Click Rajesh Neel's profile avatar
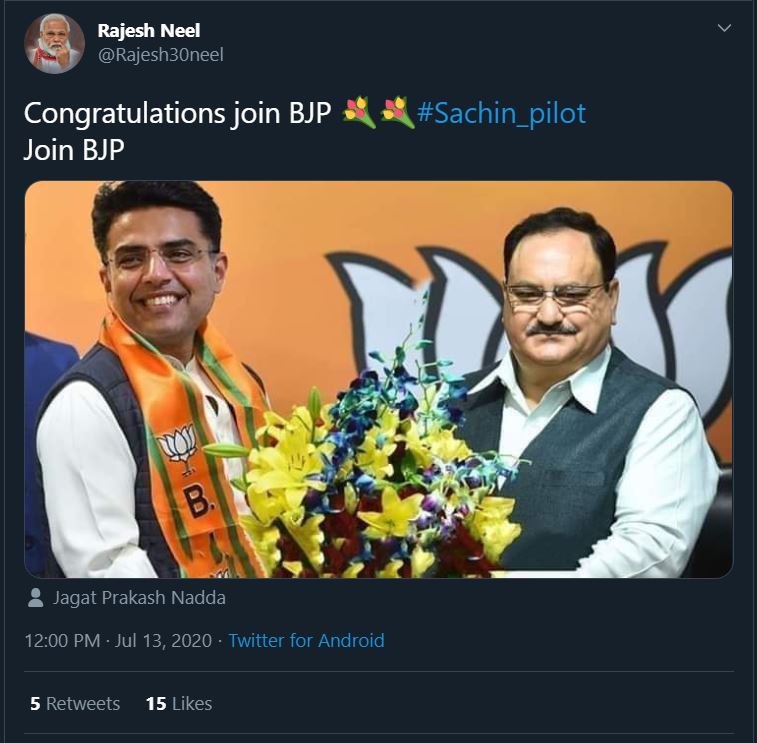Viewport: 757px width, 743px height. pos(55,43)
